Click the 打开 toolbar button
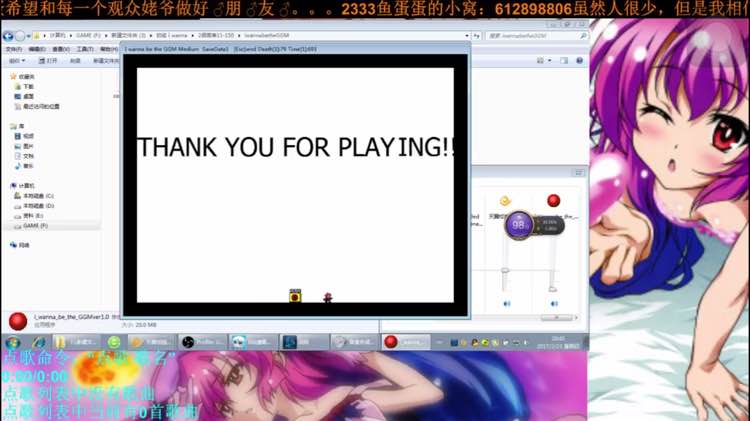The height and width of the screenshot is (421, 750). (48, 61)
